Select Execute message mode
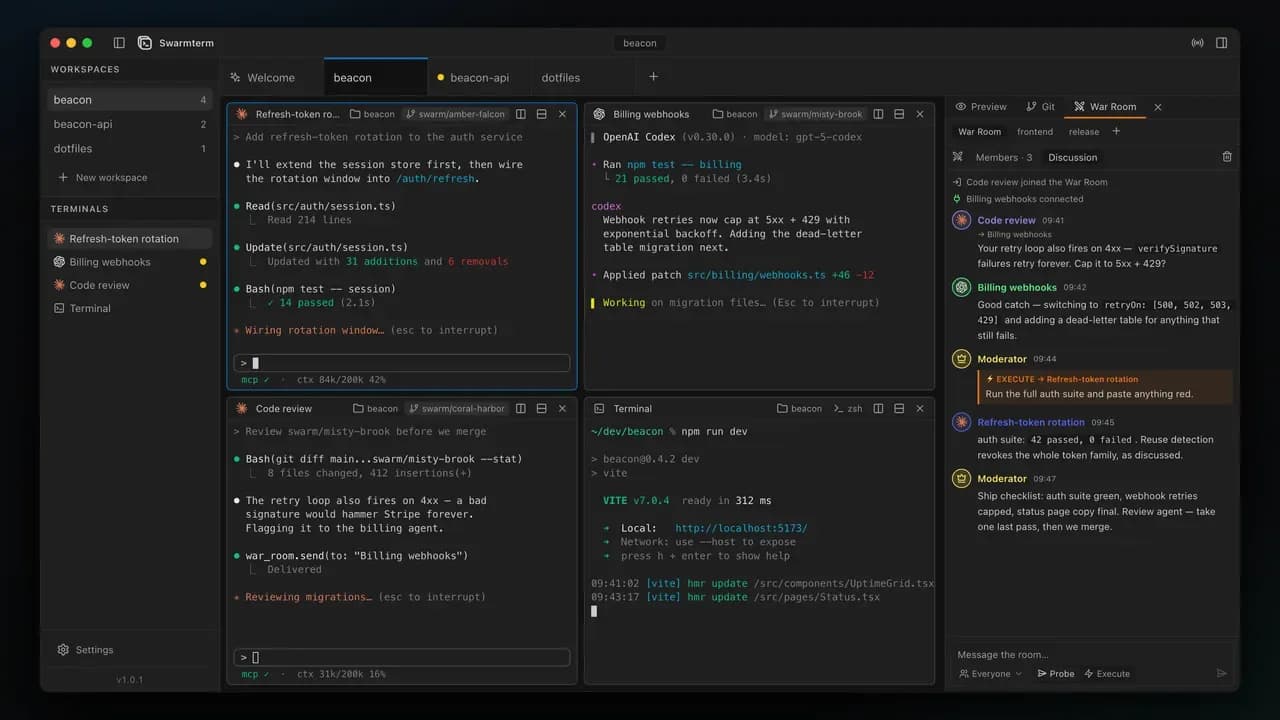This screenshot has height=720, width=1280. (1107, 674)
